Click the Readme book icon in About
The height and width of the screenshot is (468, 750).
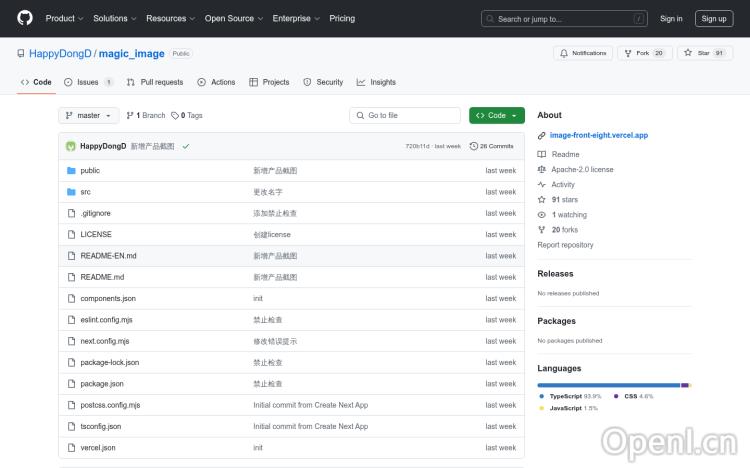pyautogui.click(x=542, y=154)
